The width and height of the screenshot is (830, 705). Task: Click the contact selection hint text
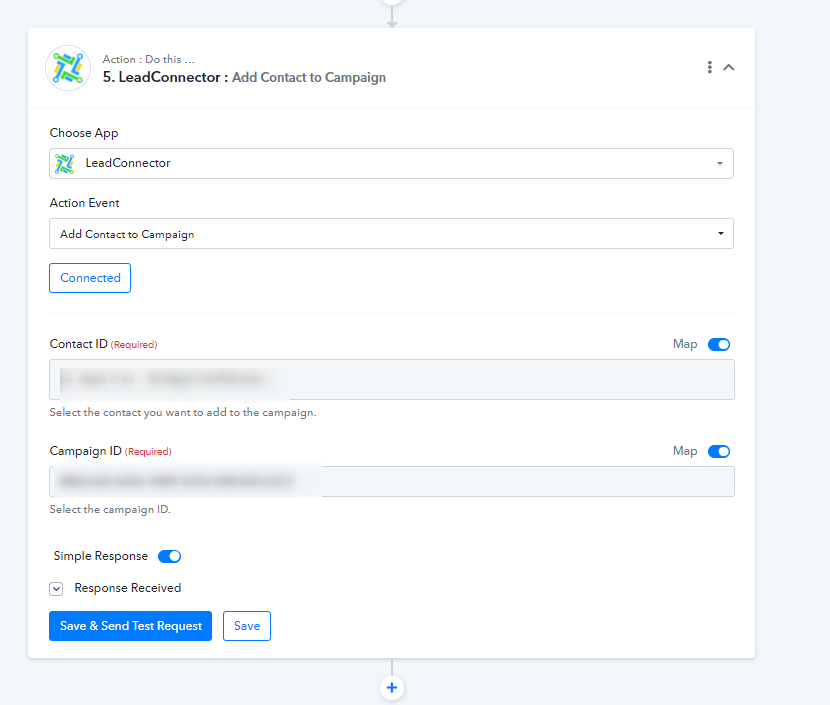pyautogui.click(x=183, y=412)
